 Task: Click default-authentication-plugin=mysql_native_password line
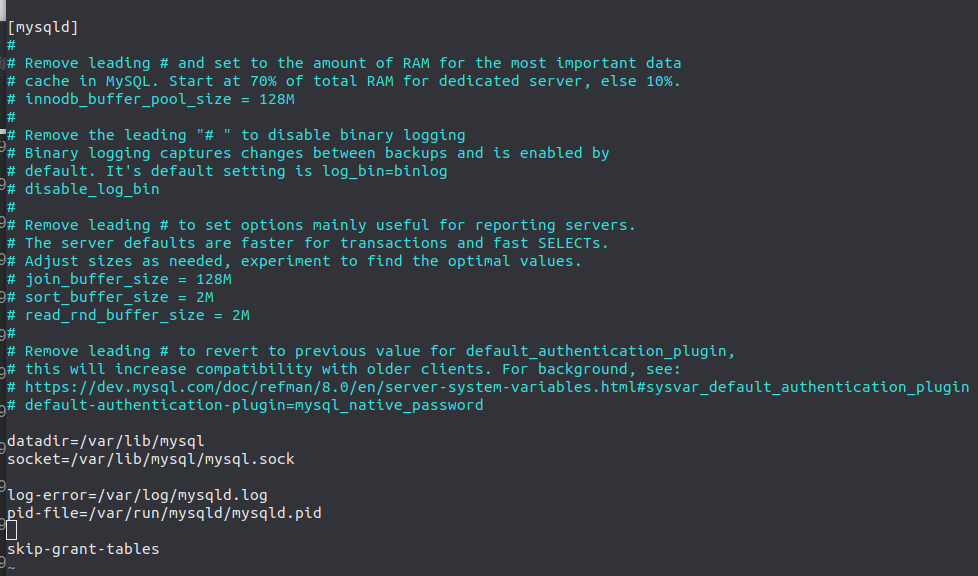tap(245, 405)
